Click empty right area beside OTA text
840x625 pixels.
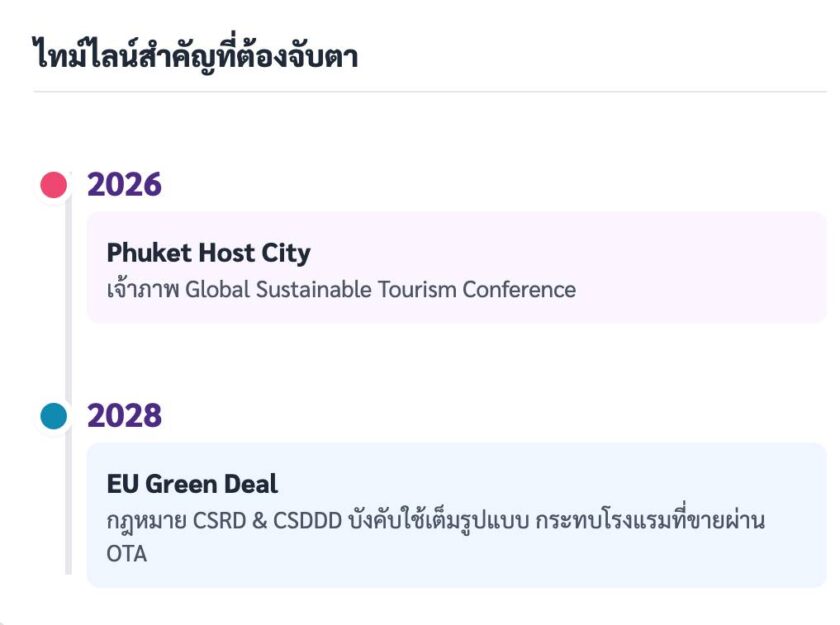pyautogui.click(x=500, y=555)
